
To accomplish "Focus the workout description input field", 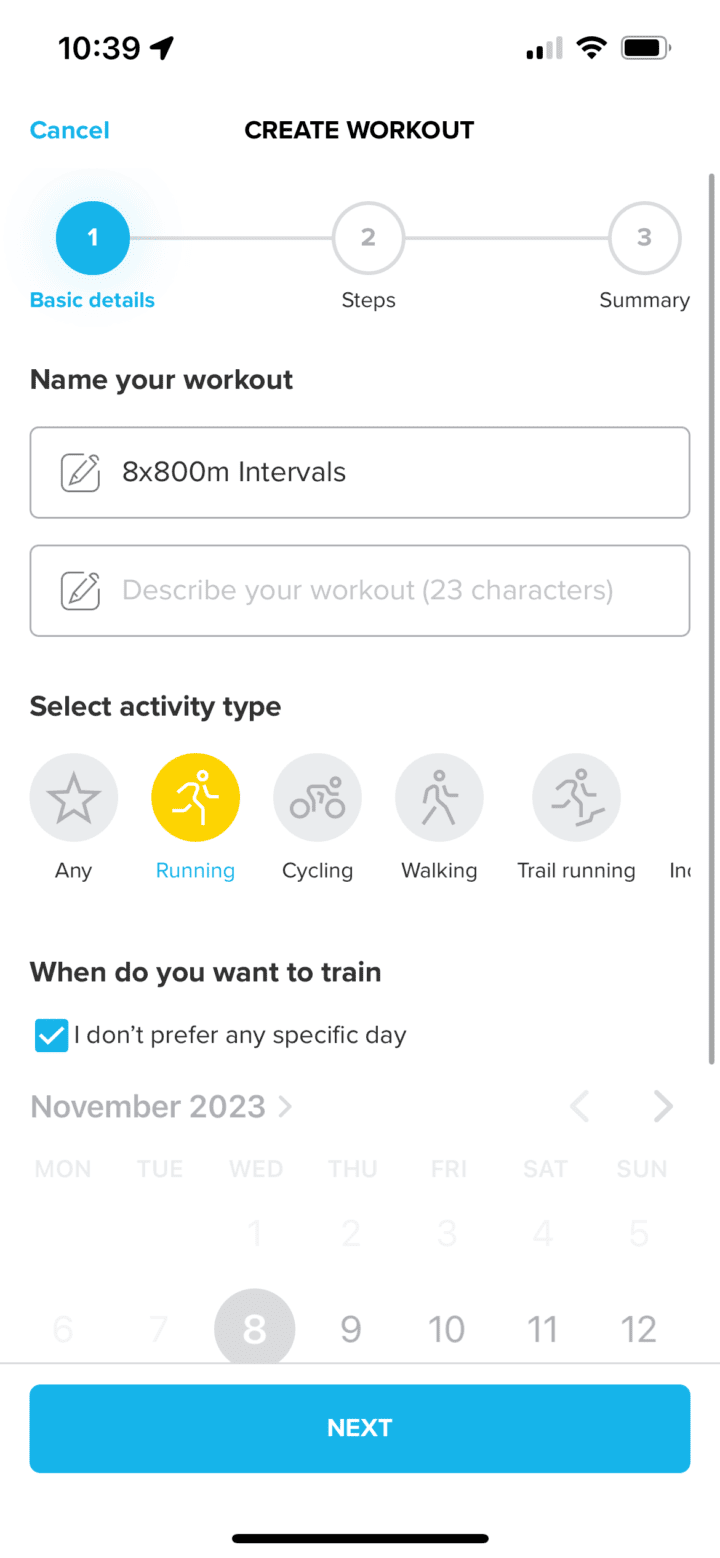I will coord(380,590).
